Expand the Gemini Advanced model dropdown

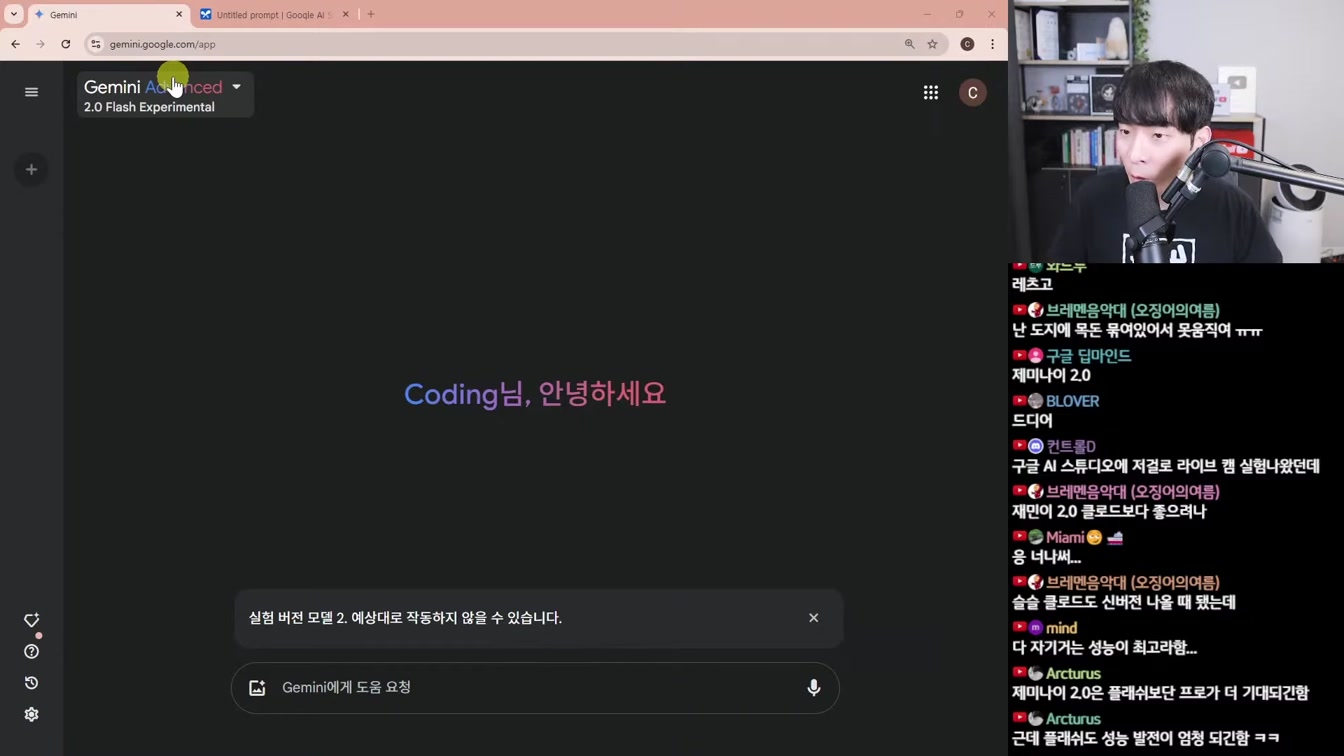165,95
